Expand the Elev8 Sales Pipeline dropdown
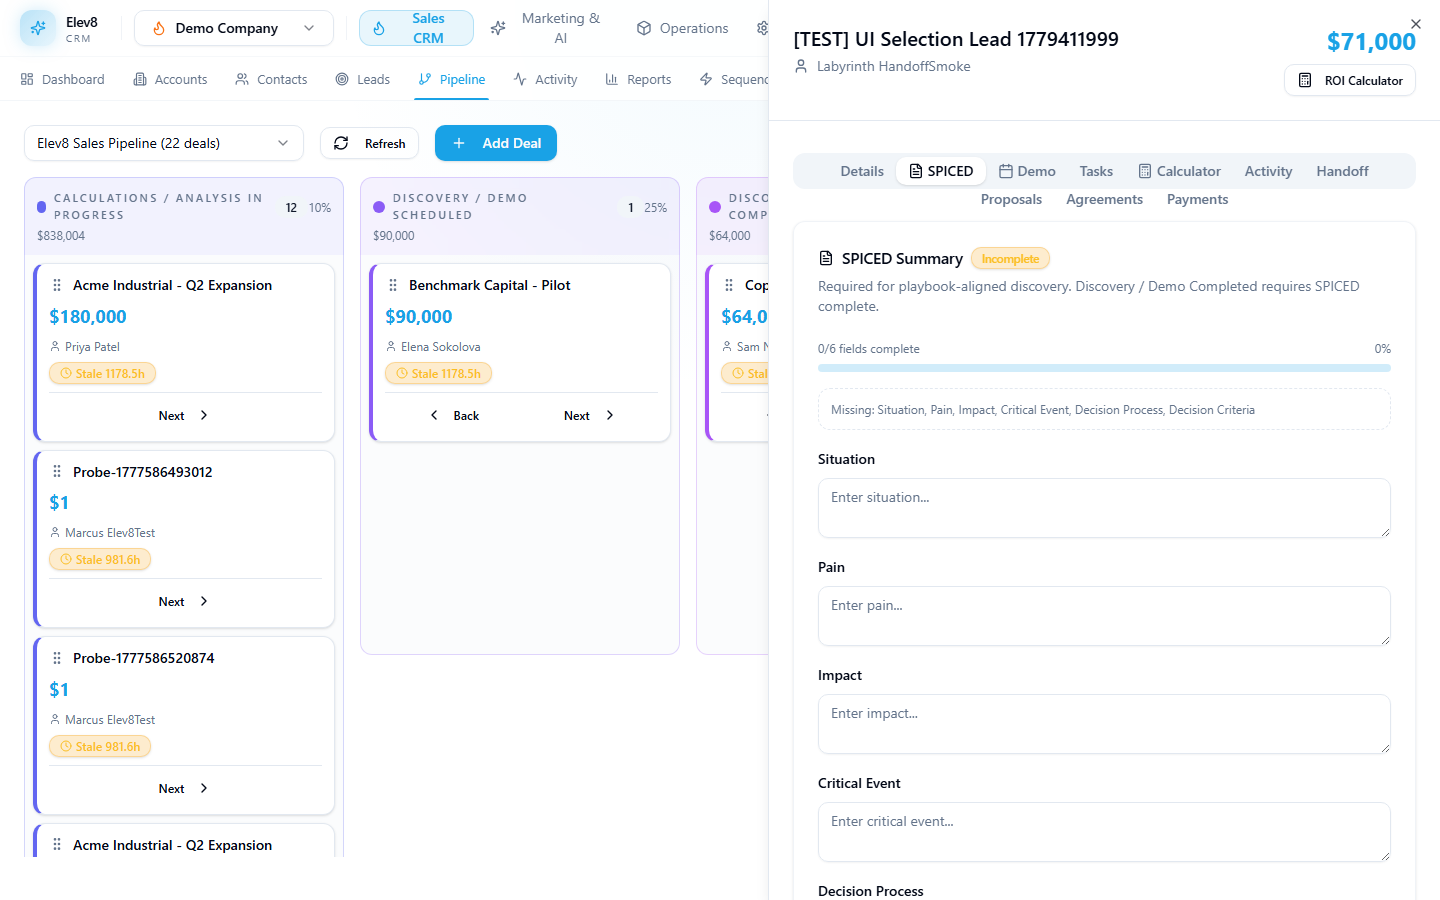Screen dimensions: 1440x900 [164, 143]
